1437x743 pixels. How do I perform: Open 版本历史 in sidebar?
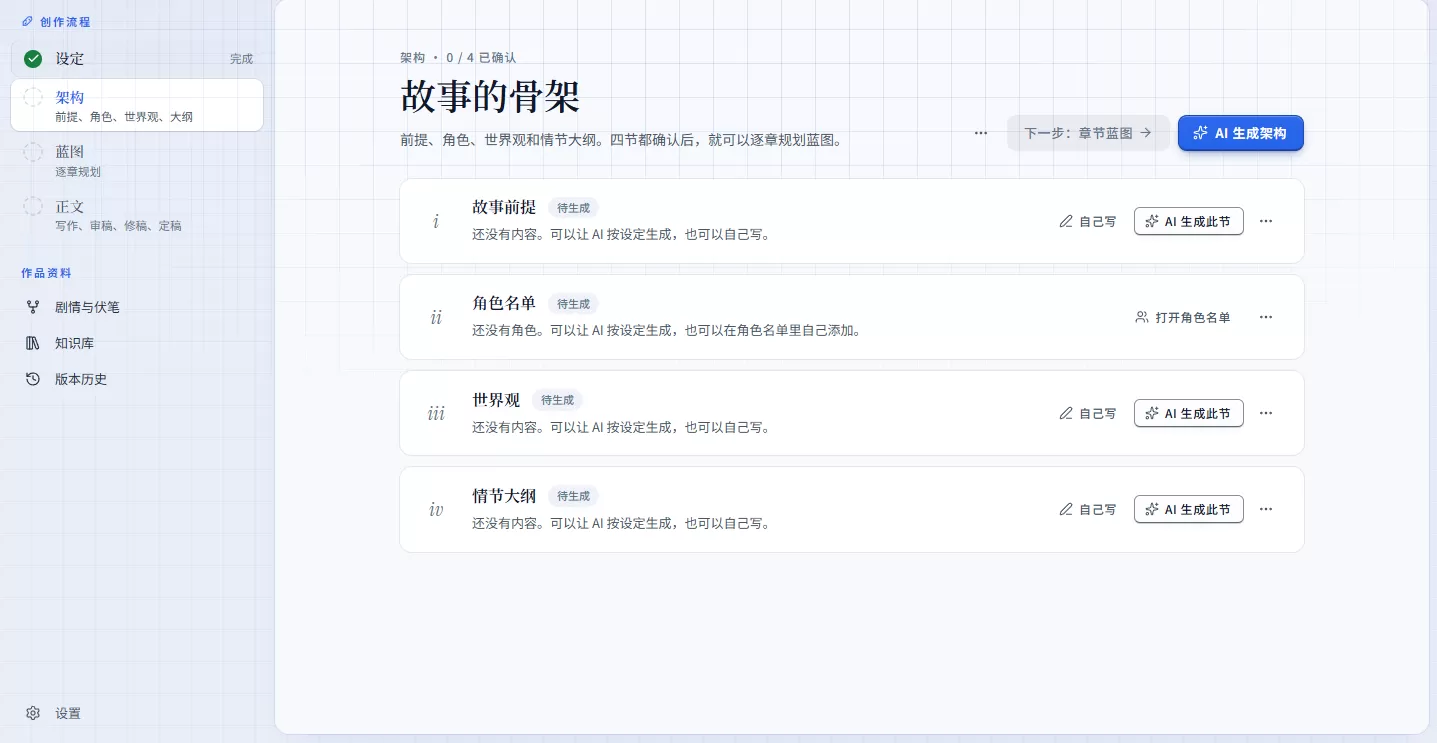tap(137, 379)
